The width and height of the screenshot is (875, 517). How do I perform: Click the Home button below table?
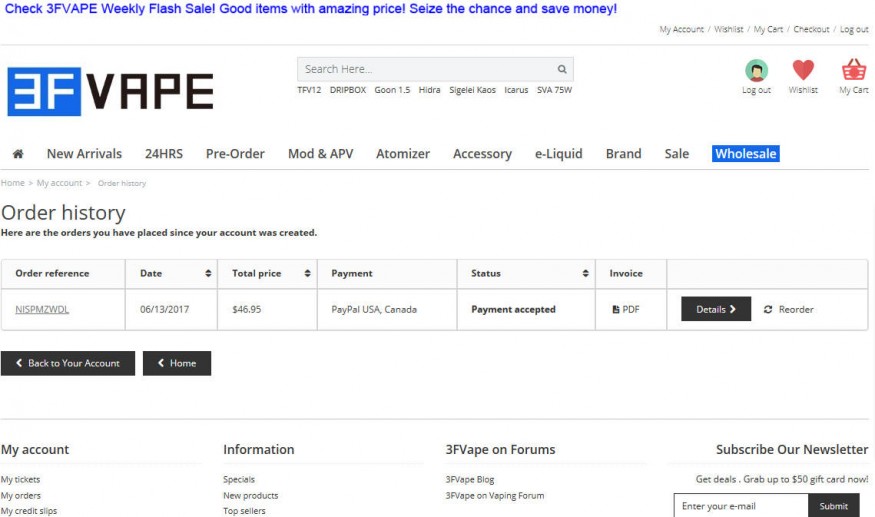point(177,363)
